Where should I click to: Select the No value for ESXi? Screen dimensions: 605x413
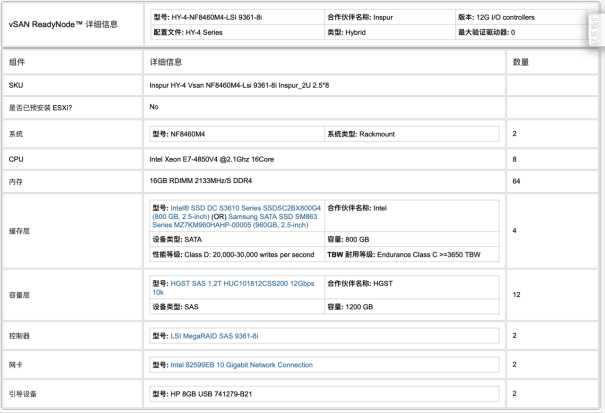coord(154,107)
